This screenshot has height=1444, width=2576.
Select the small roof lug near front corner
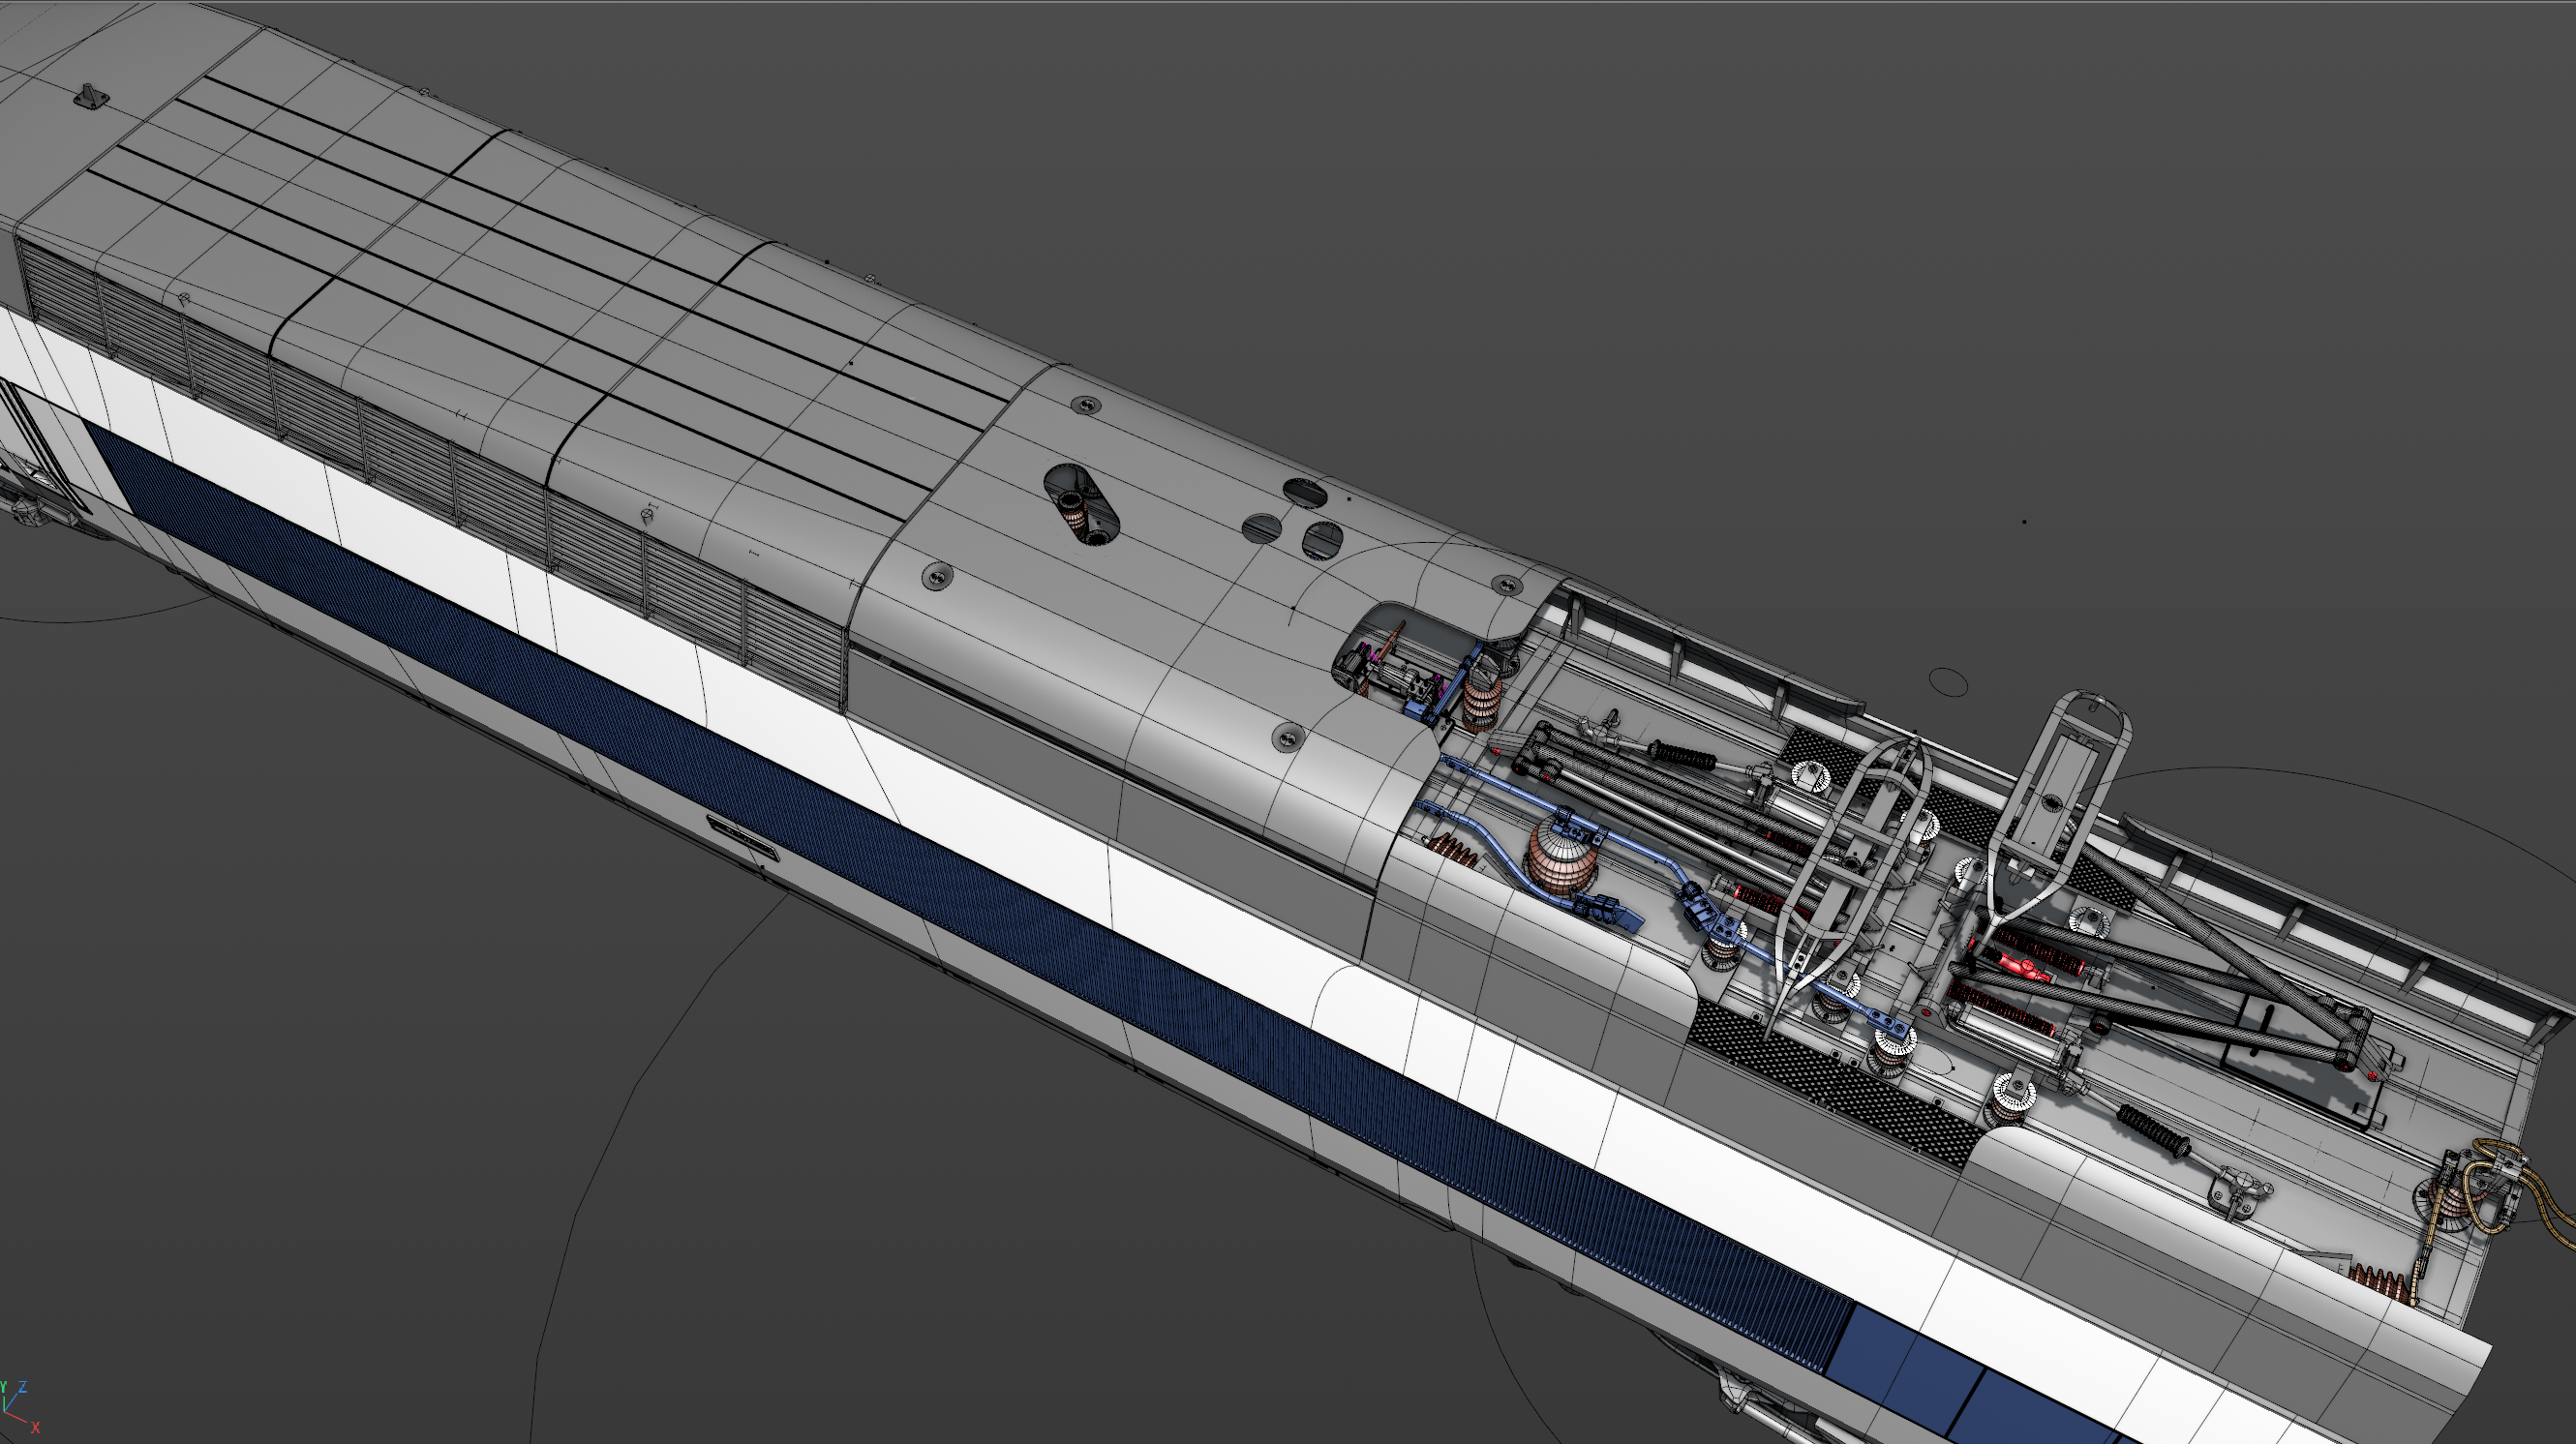(90, 96)
